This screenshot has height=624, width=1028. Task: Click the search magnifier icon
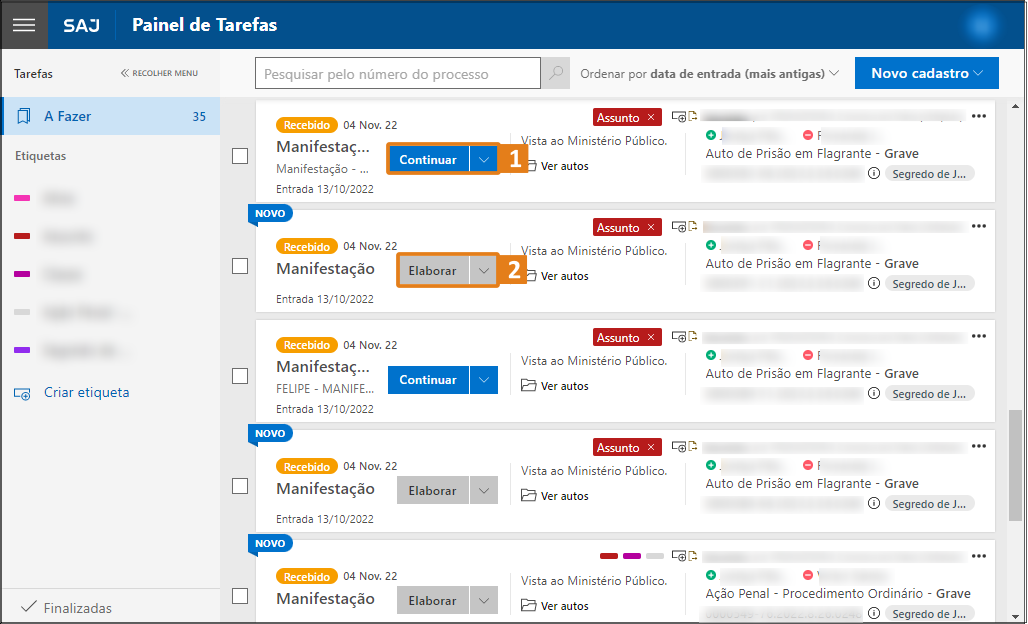[555, 74]
